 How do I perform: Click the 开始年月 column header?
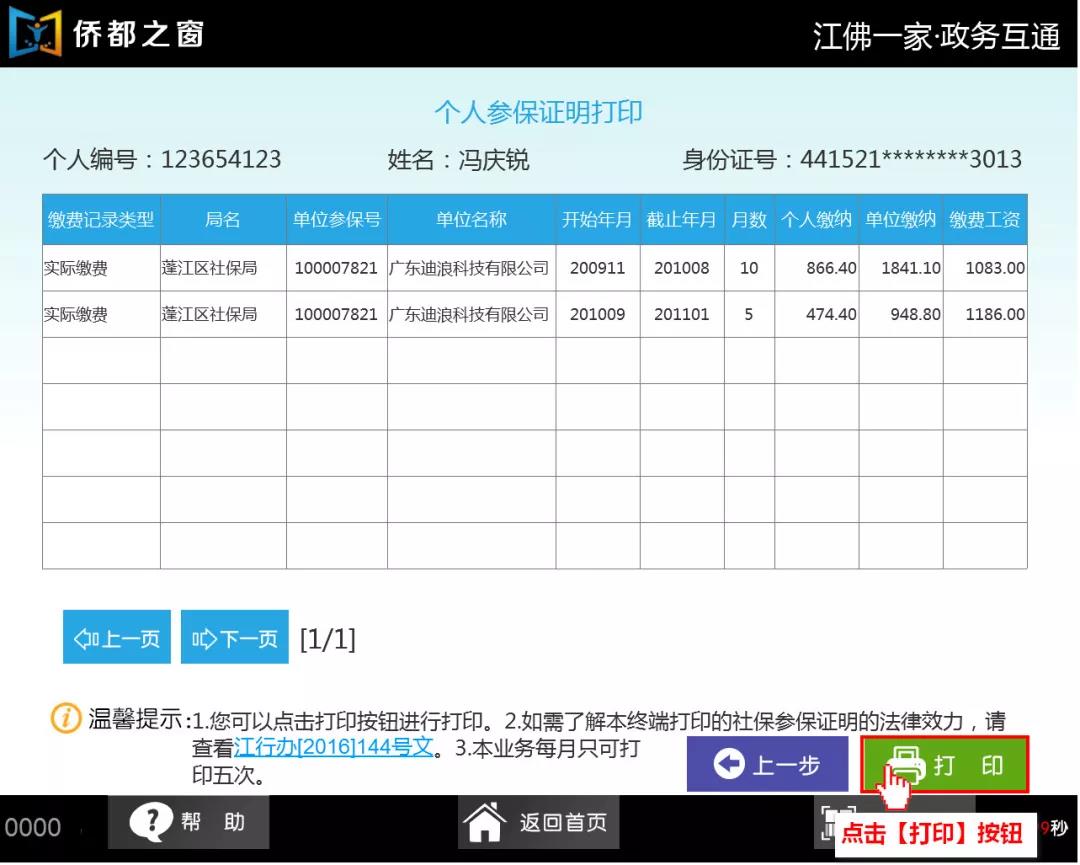598,220
